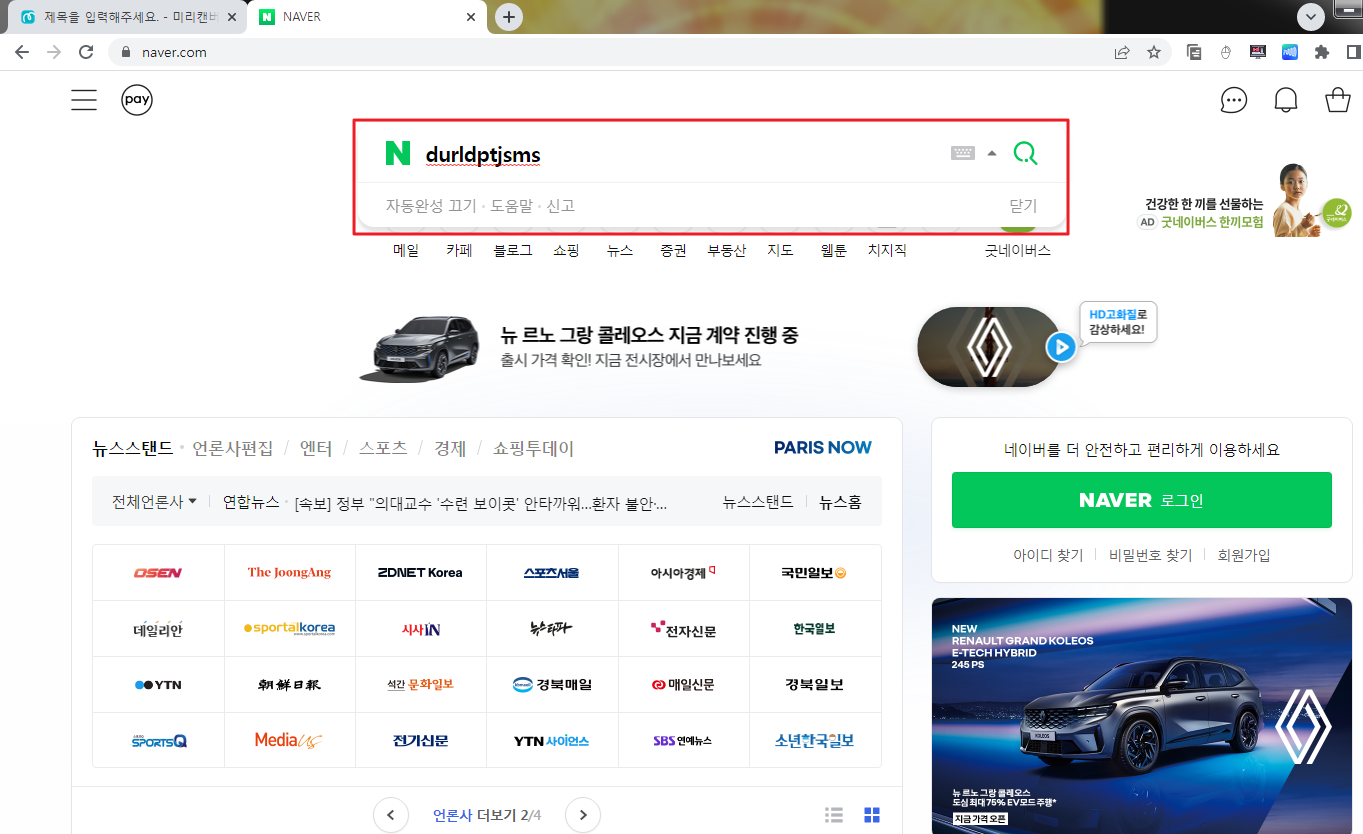1363x834 pixels.
Task: Close autocomplete panel with 닫기
Action: (x=1023, y=206)
